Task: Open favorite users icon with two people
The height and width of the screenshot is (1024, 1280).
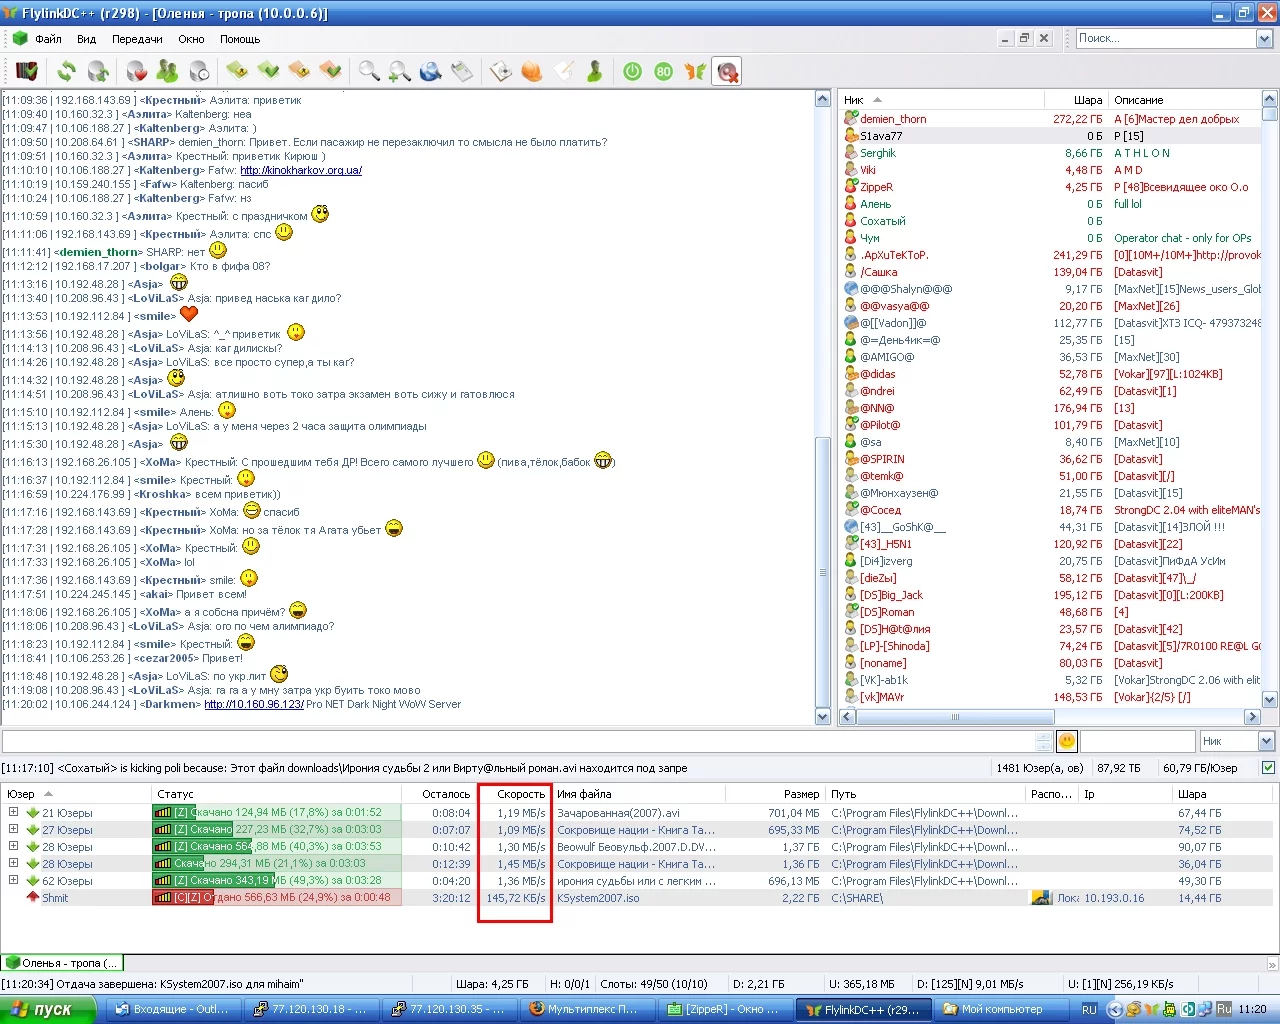Action: (167, 71)
